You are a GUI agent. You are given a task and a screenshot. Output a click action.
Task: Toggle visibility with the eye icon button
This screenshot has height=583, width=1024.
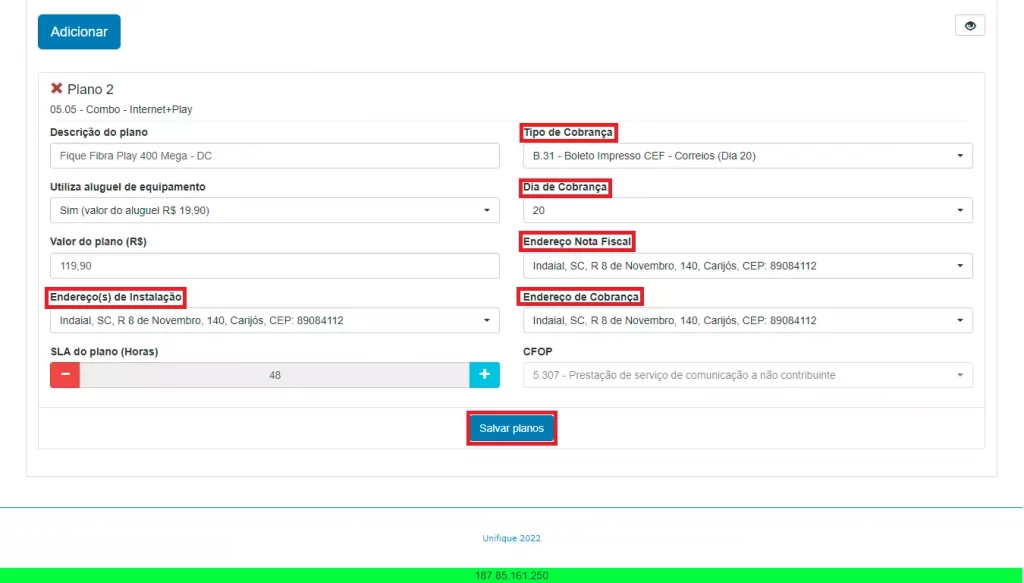pos(970,25)
